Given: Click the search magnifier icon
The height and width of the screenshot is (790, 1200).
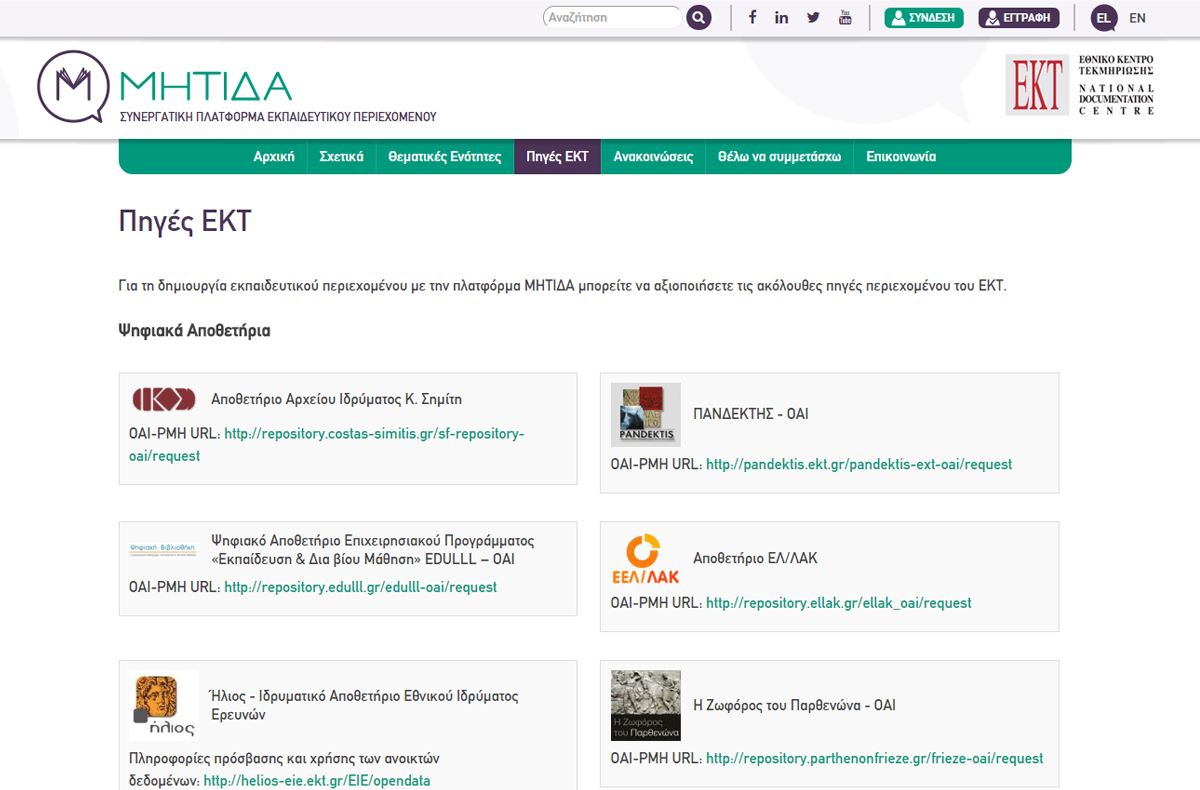Looking at the screenshot, I should [698, 18].
